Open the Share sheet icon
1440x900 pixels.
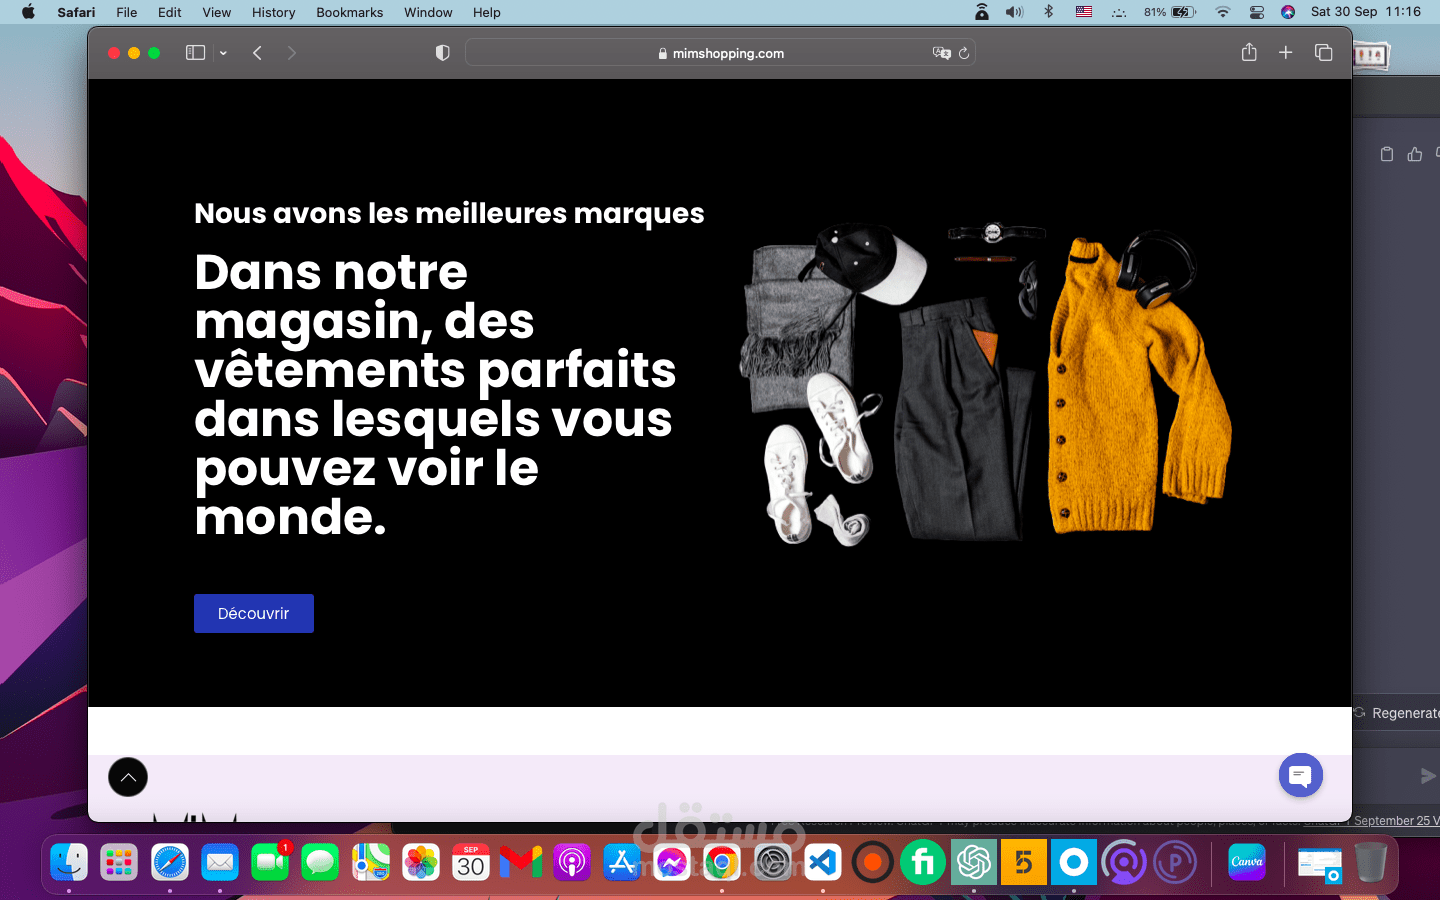pyautogui.click(x=1249, y=52)
